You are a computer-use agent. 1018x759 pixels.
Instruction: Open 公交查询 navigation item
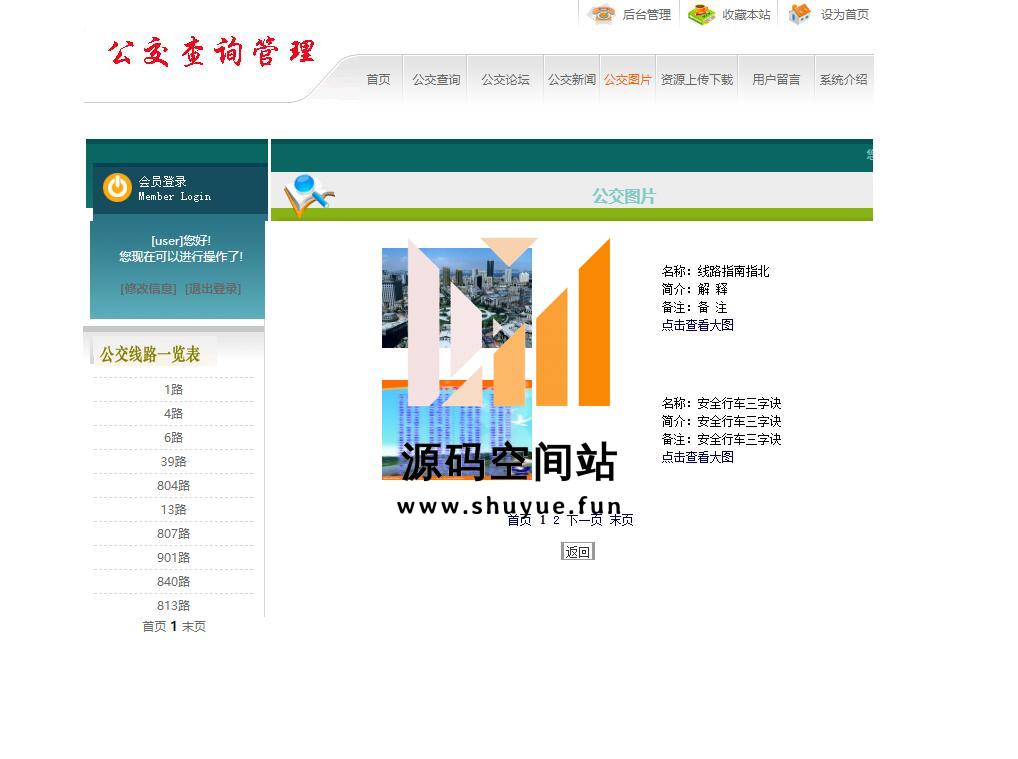pyautogui.click(x=436, y=79)
